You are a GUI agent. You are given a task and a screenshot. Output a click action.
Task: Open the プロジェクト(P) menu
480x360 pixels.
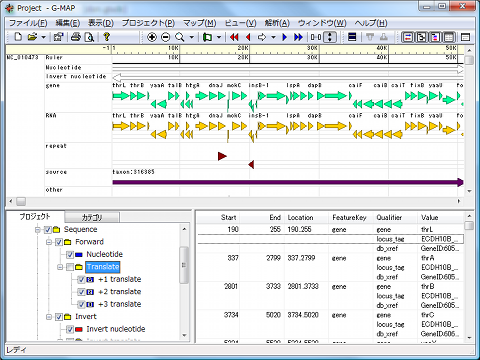(148, 23)
